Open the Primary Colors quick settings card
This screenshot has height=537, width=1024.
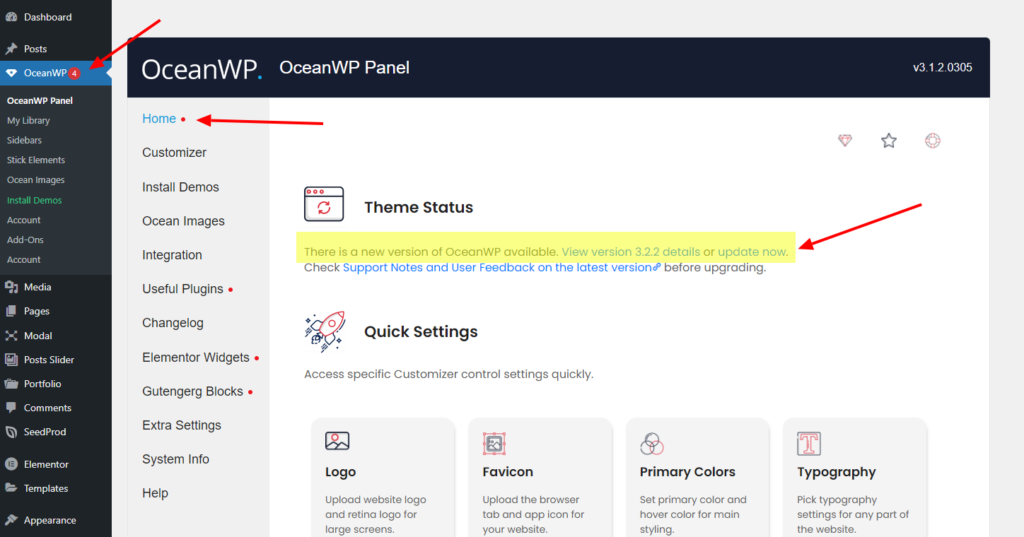coord(697,478)
